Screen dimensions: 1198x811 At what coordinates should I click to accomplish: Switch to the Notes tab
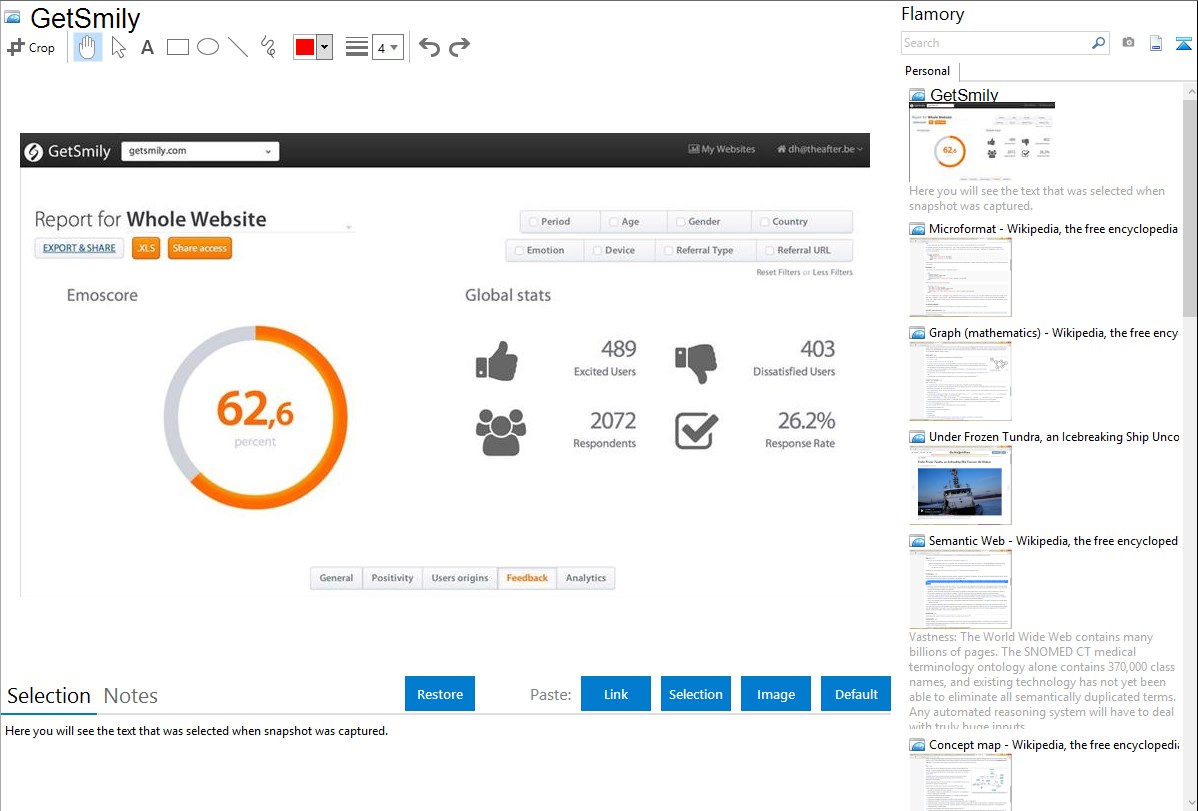click(131, 696)
